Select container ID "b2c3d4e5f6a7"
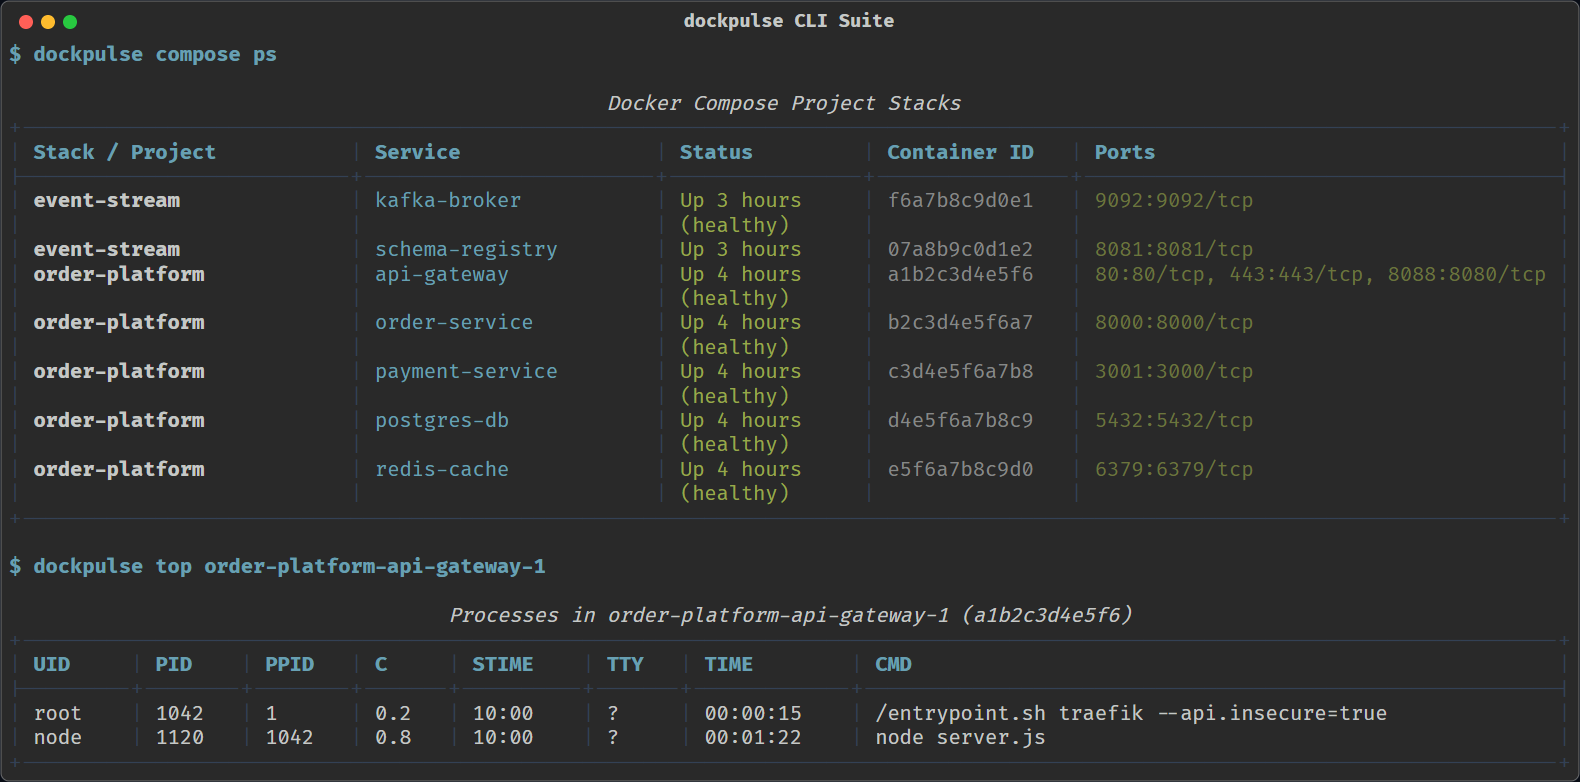This screenshot has width=1580, height=782. coord(960,323)
